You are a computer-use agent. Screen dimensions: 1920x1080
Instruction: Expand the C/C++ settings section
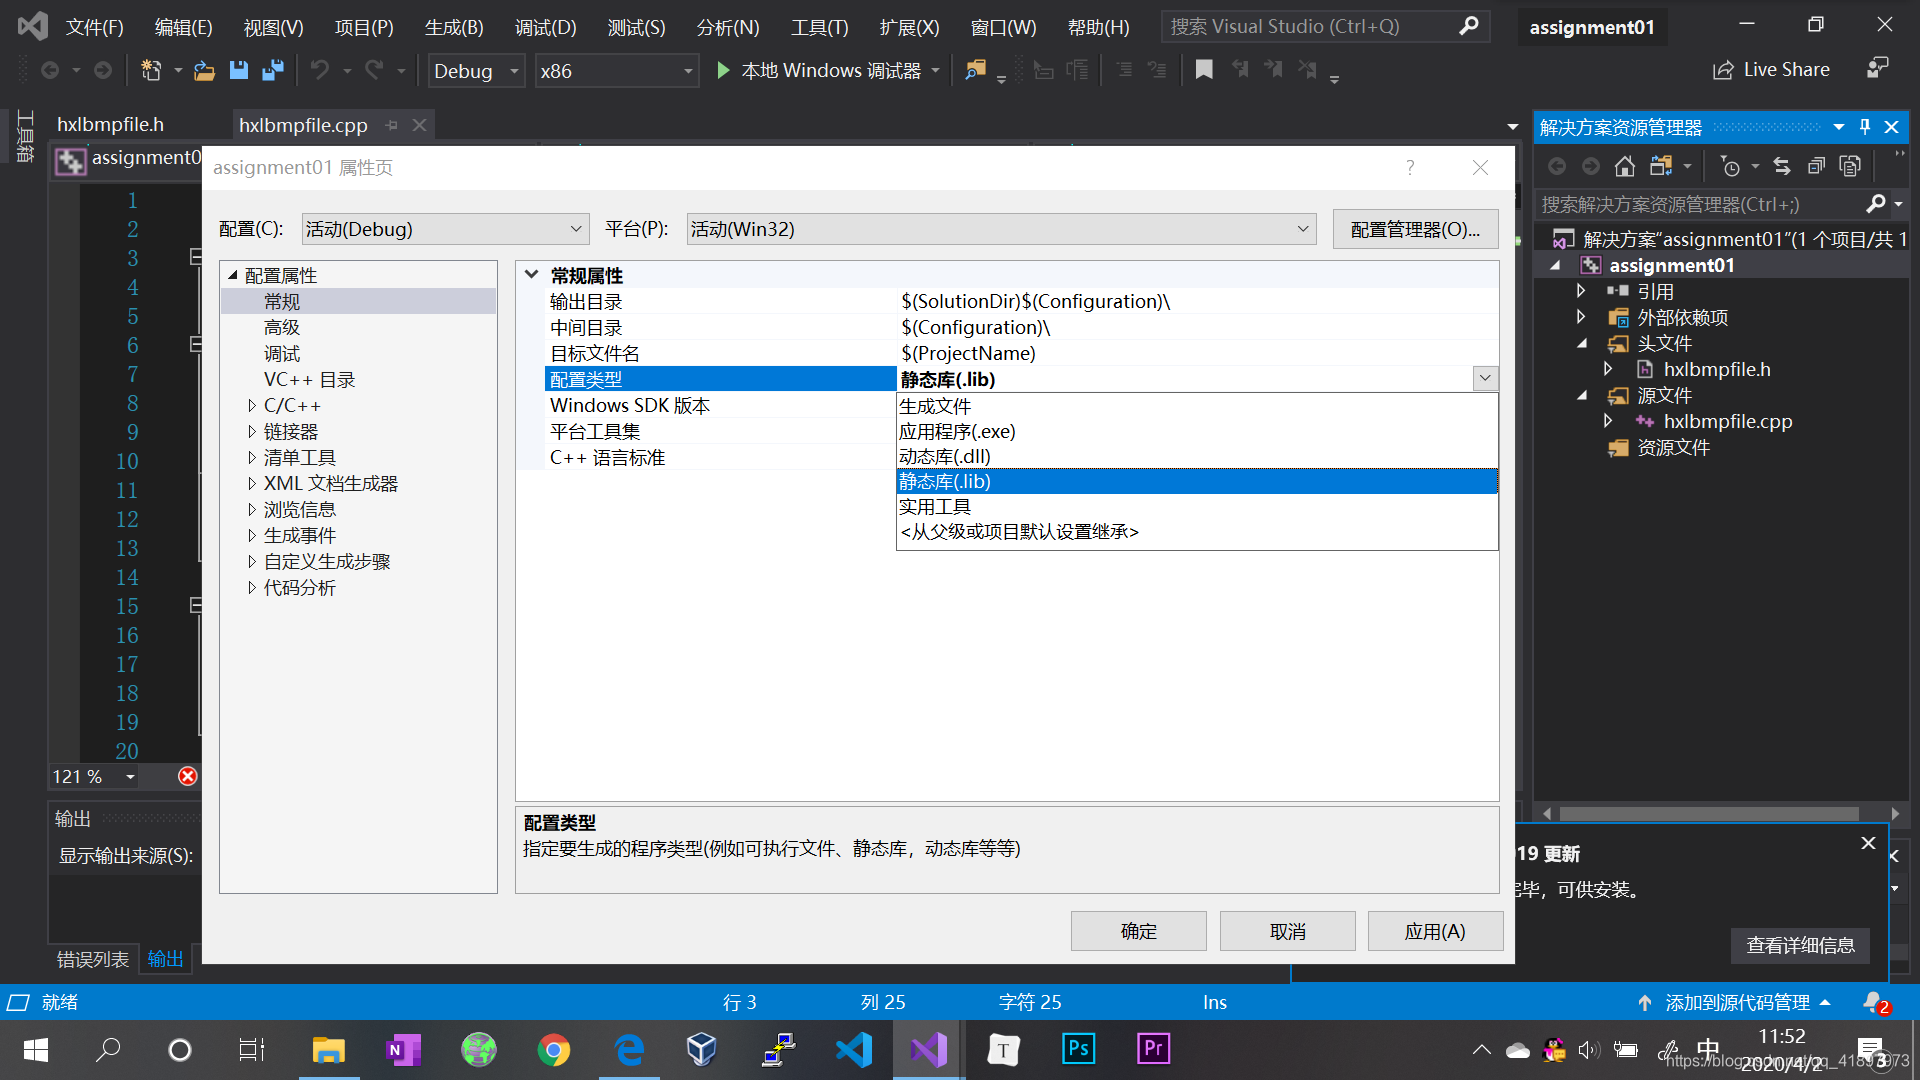(251, 405)
